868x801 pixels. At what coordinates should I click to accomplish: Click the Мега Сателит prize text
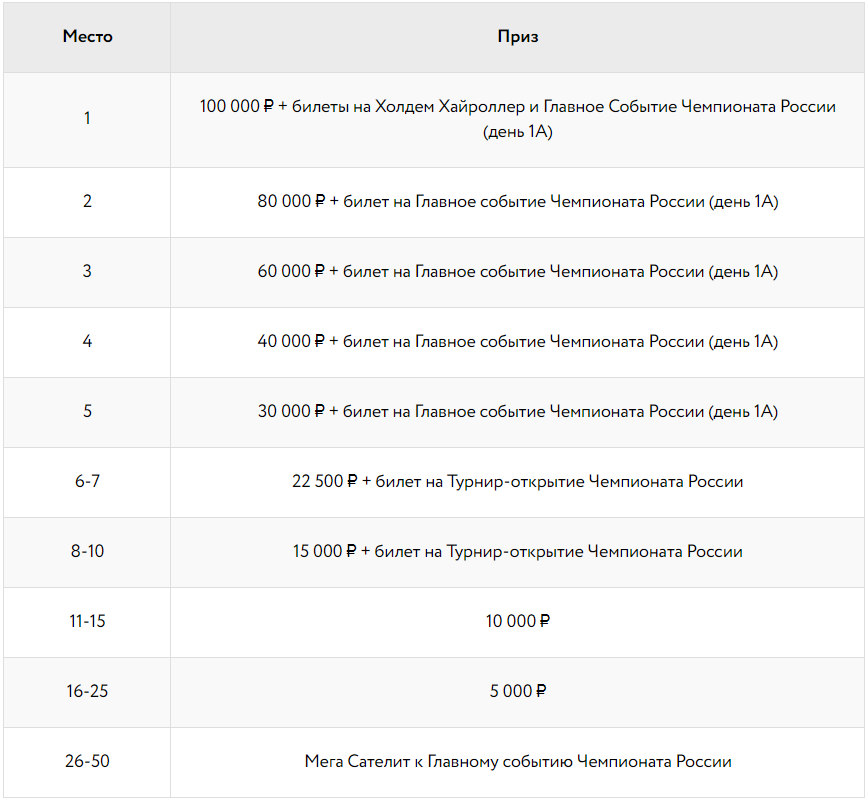click(518, 761)
